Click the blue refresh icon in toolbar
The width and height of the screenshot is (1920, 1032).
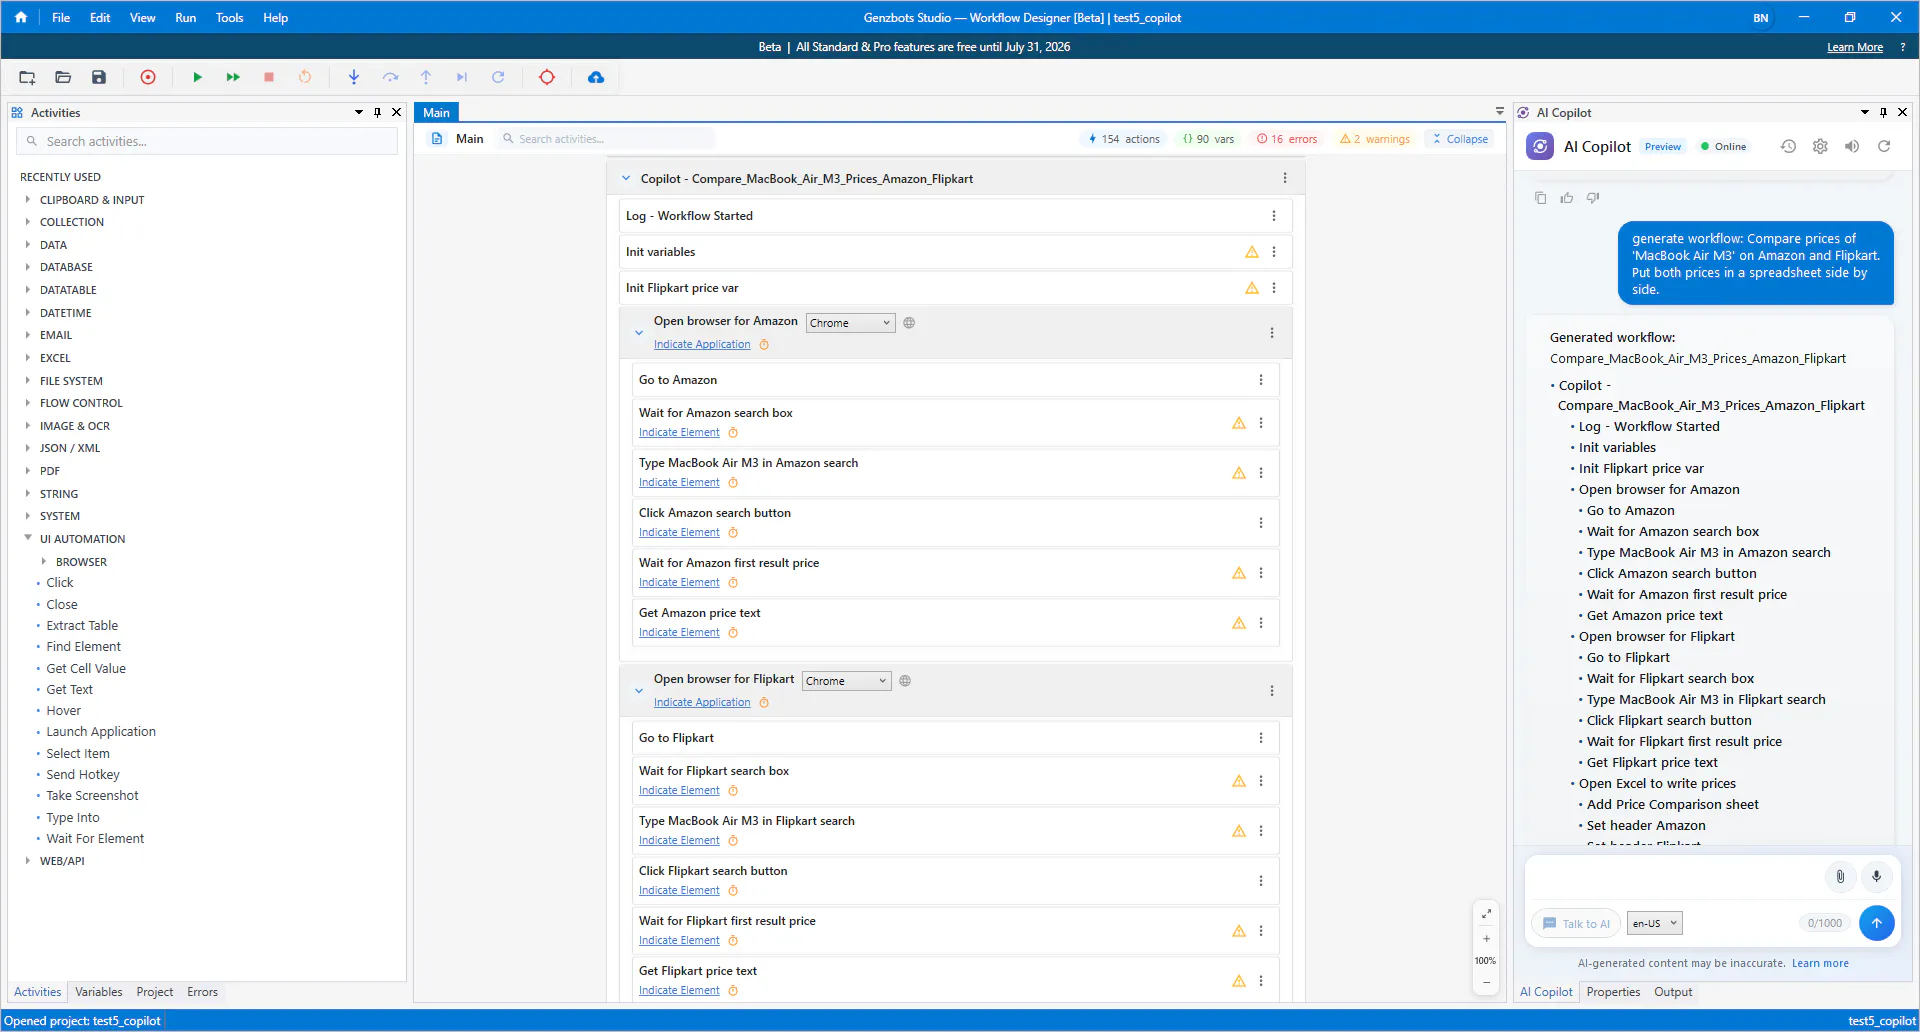pos(498,77)
